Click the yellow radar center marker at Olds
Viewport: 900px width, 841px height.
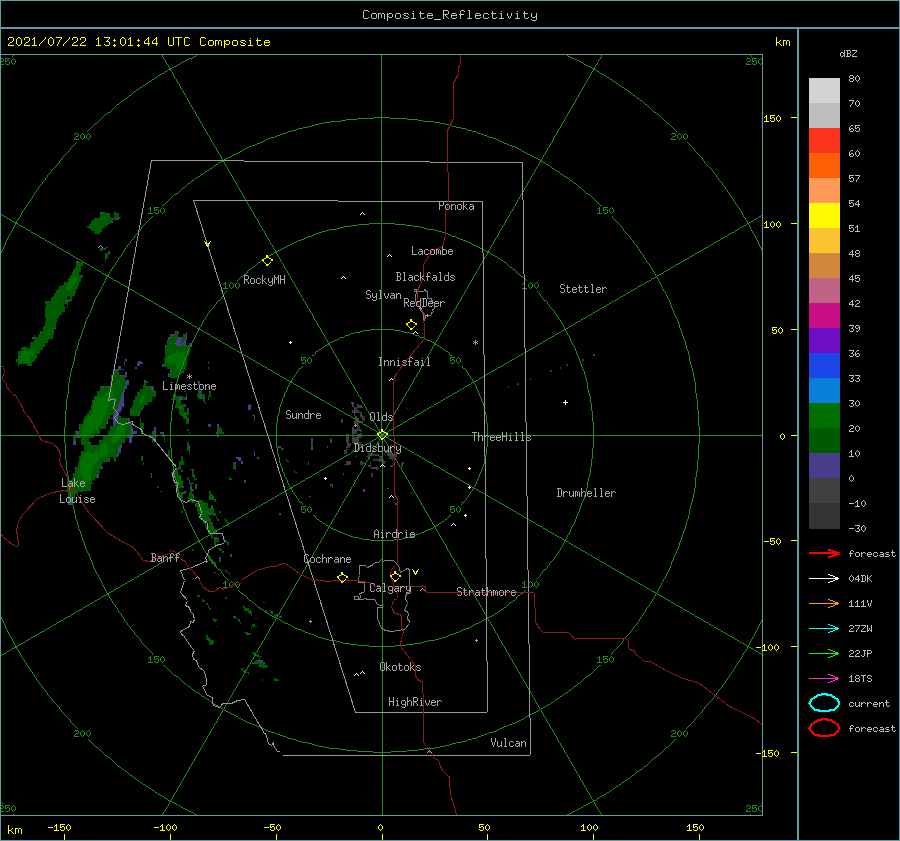point(382,435)
